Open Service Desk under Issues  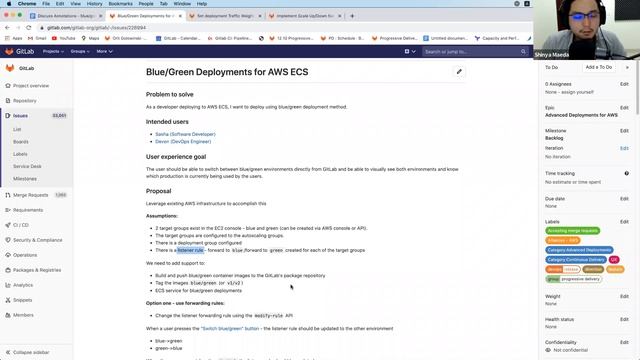click(27, 167)
